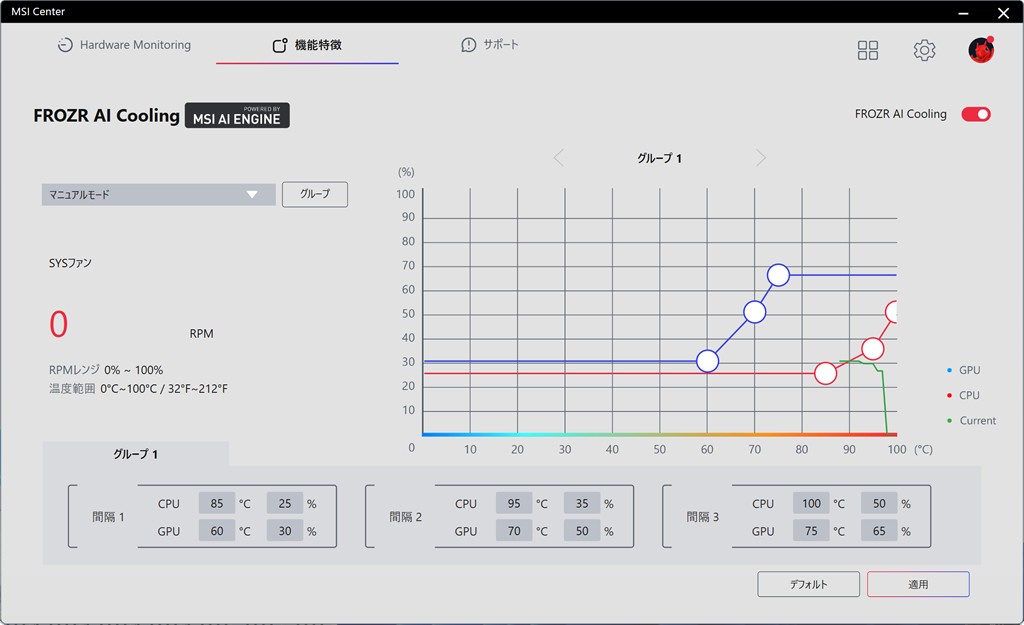Click the 間隔 3 label
This screenshot has height=625, width=1024.
(x=703, y=517)
